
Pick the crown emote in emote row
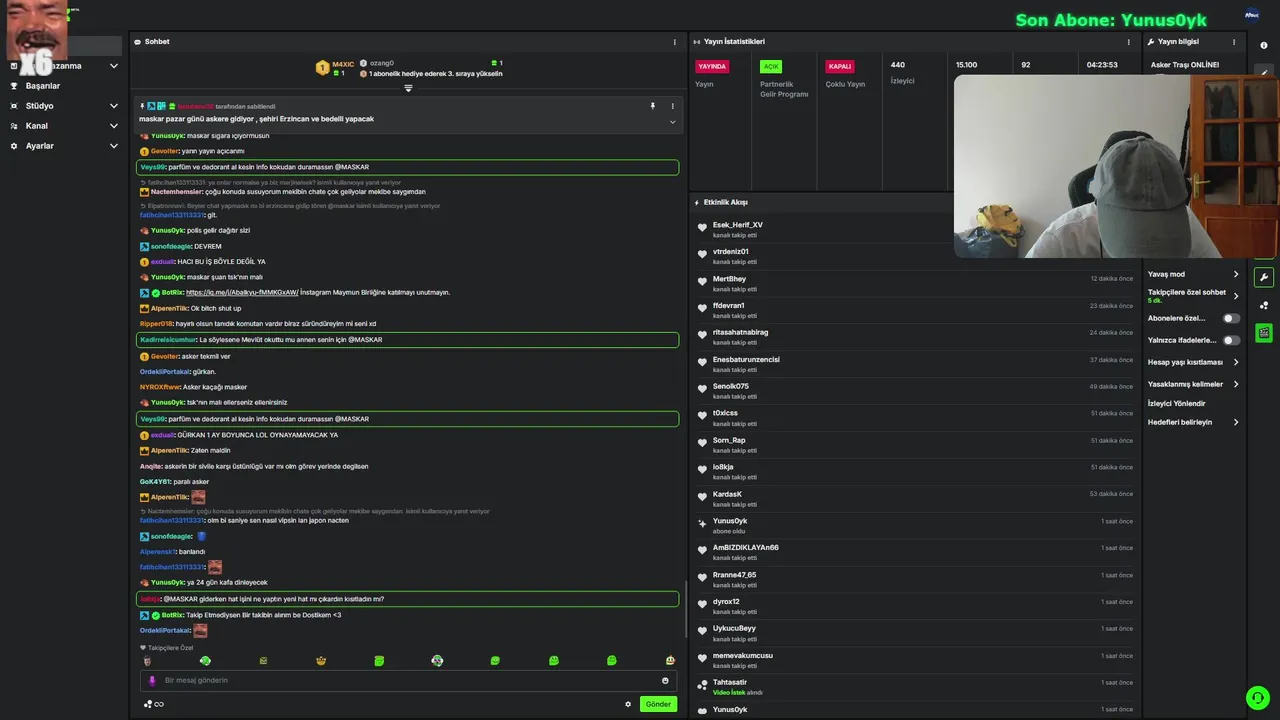point(321,661)
